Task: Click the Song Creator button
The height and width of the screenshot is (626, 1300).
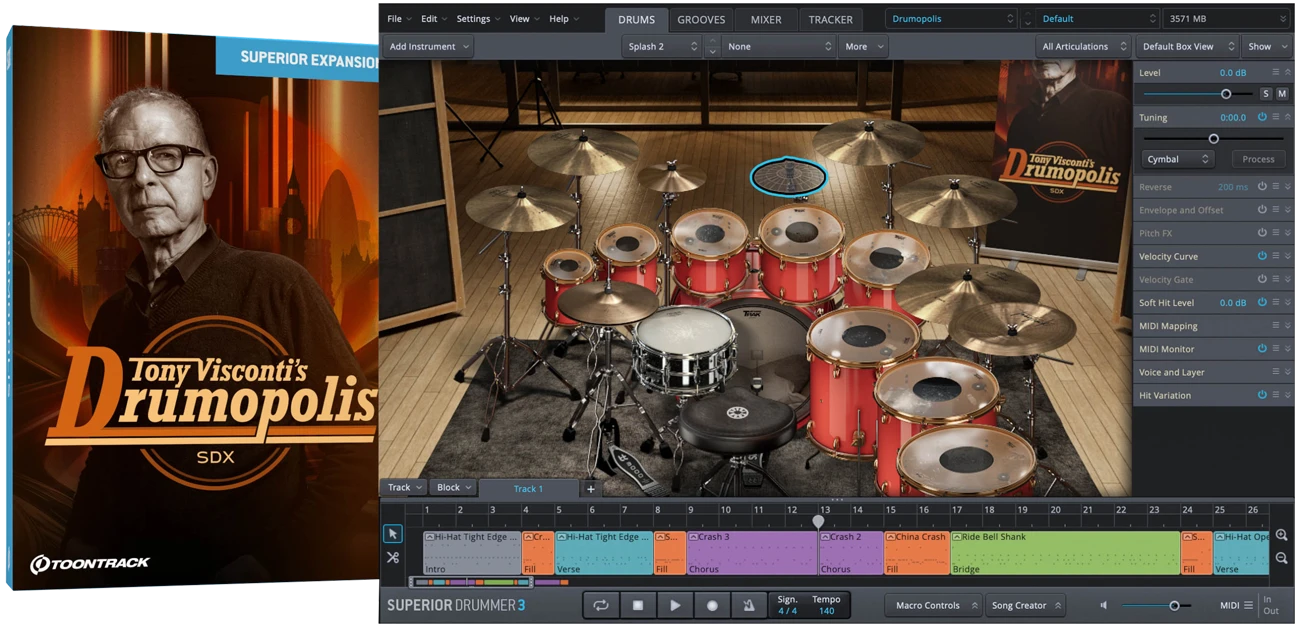Action: coord(1026,605)
